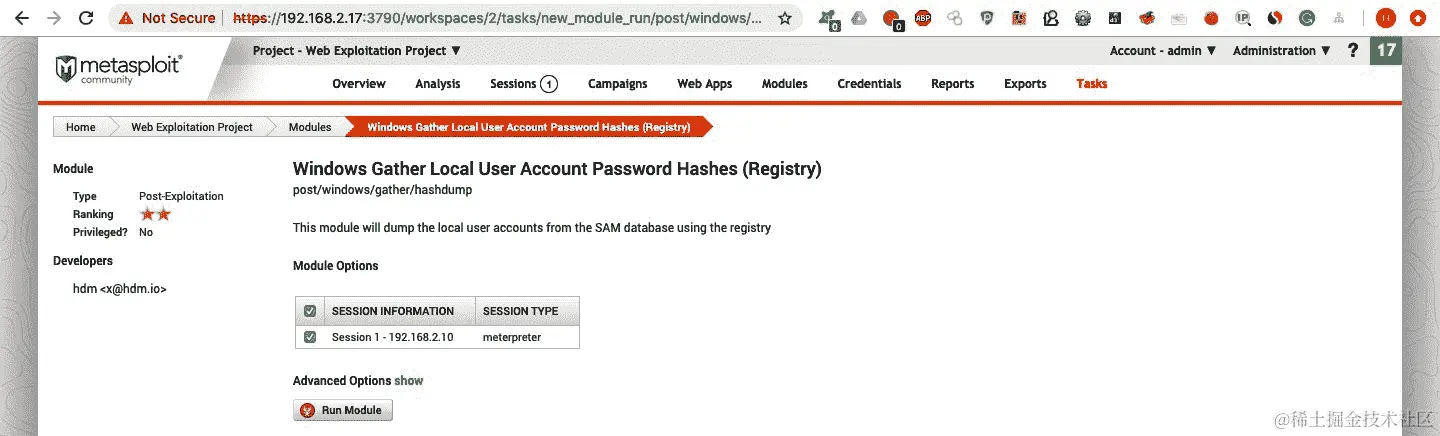Uncheck Session 1 - 192.168.2.10 checkbox
Viewport: 1440px width, 436px height.
pos(310,337)
